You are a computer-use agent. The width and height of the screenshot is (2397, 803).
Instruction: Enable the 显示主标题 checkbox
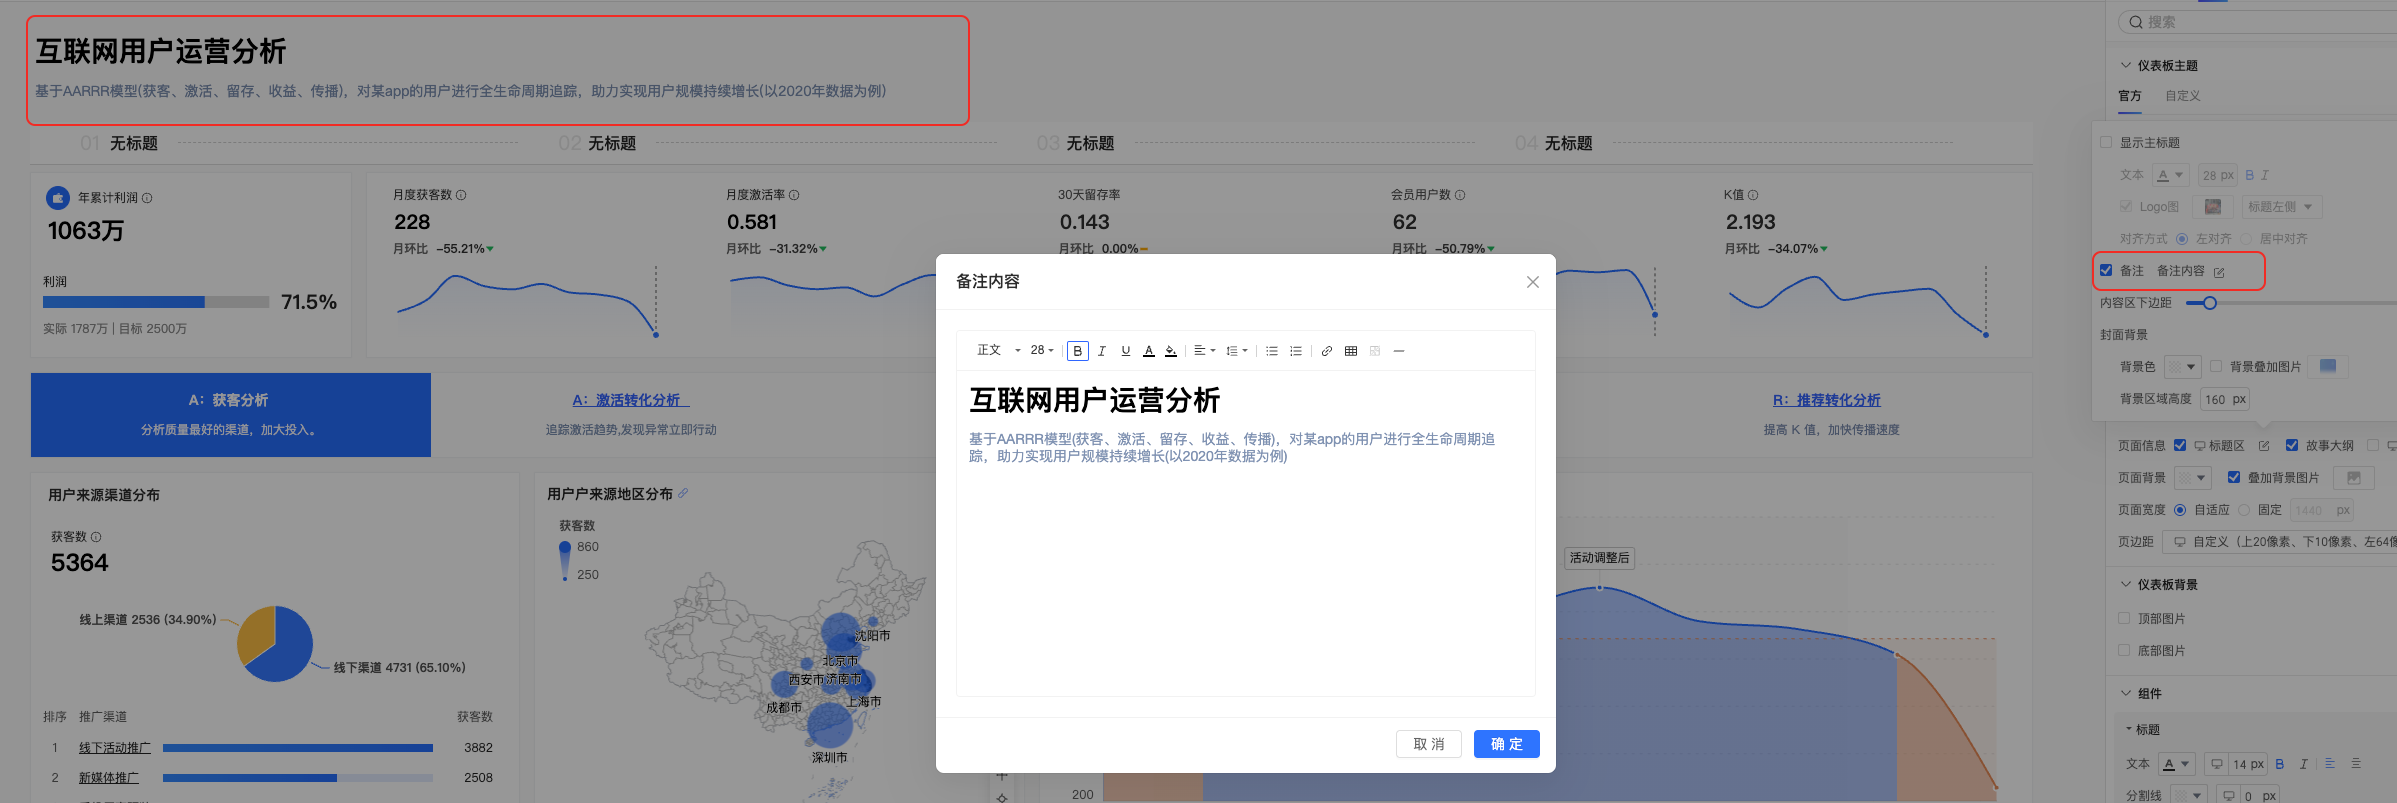[x=2106, y=143]
